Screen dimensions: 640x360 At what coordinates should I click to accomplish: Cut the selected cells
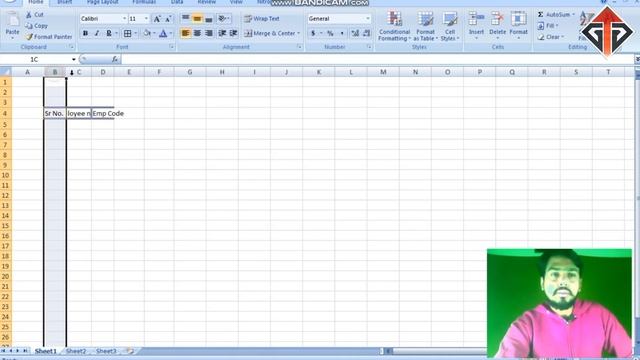pos(34,15)
